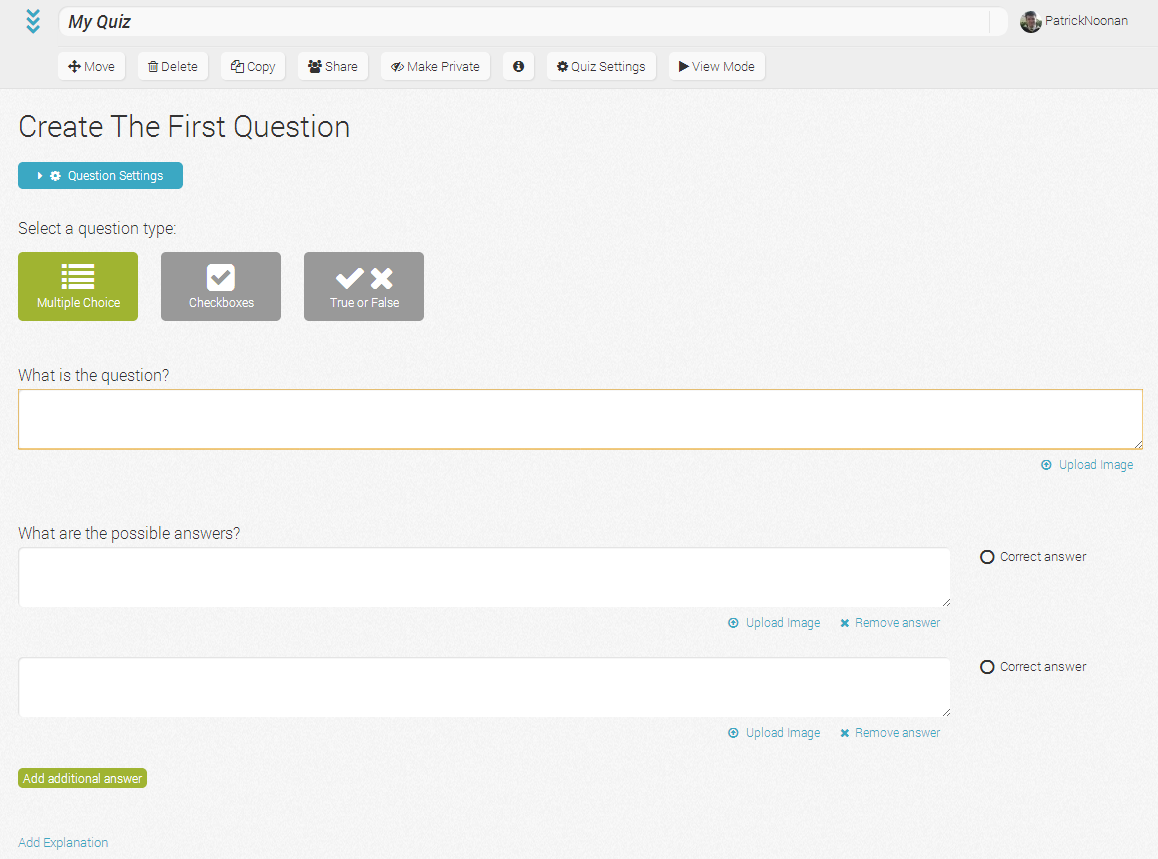1158x859 pixels.
Task: Click the double chevron logo icon
Action: (34, 21)
